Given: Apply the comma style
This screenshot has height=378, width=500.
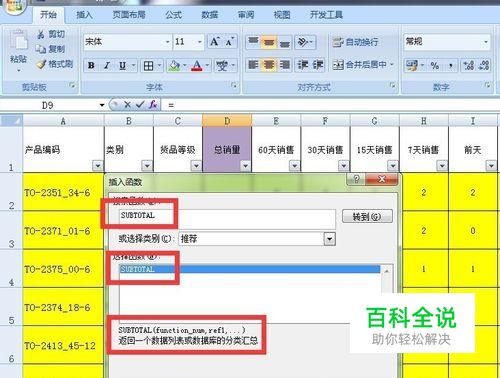Looking at the screenshot, I should (x=450, y=65).
